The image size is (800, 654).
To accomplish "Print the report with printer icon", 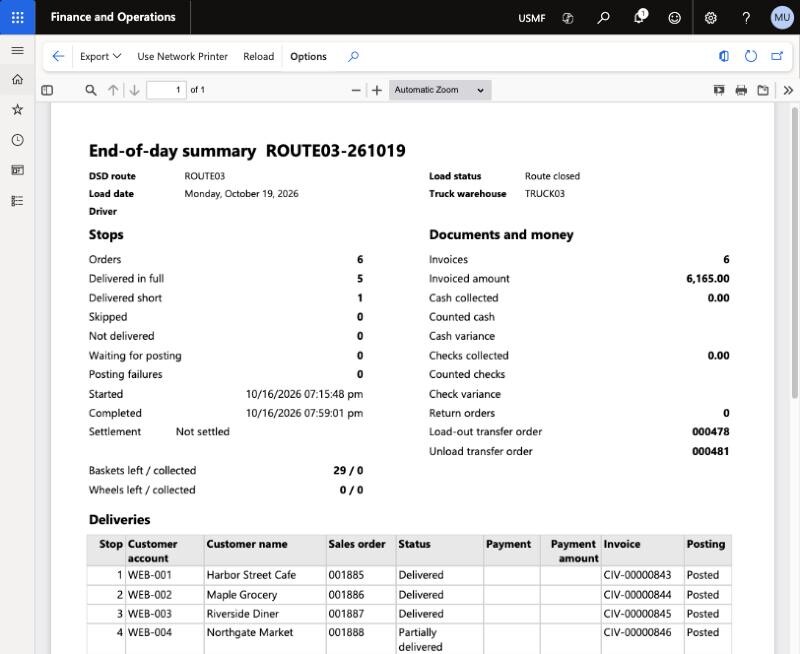I will tap(741, 90).
